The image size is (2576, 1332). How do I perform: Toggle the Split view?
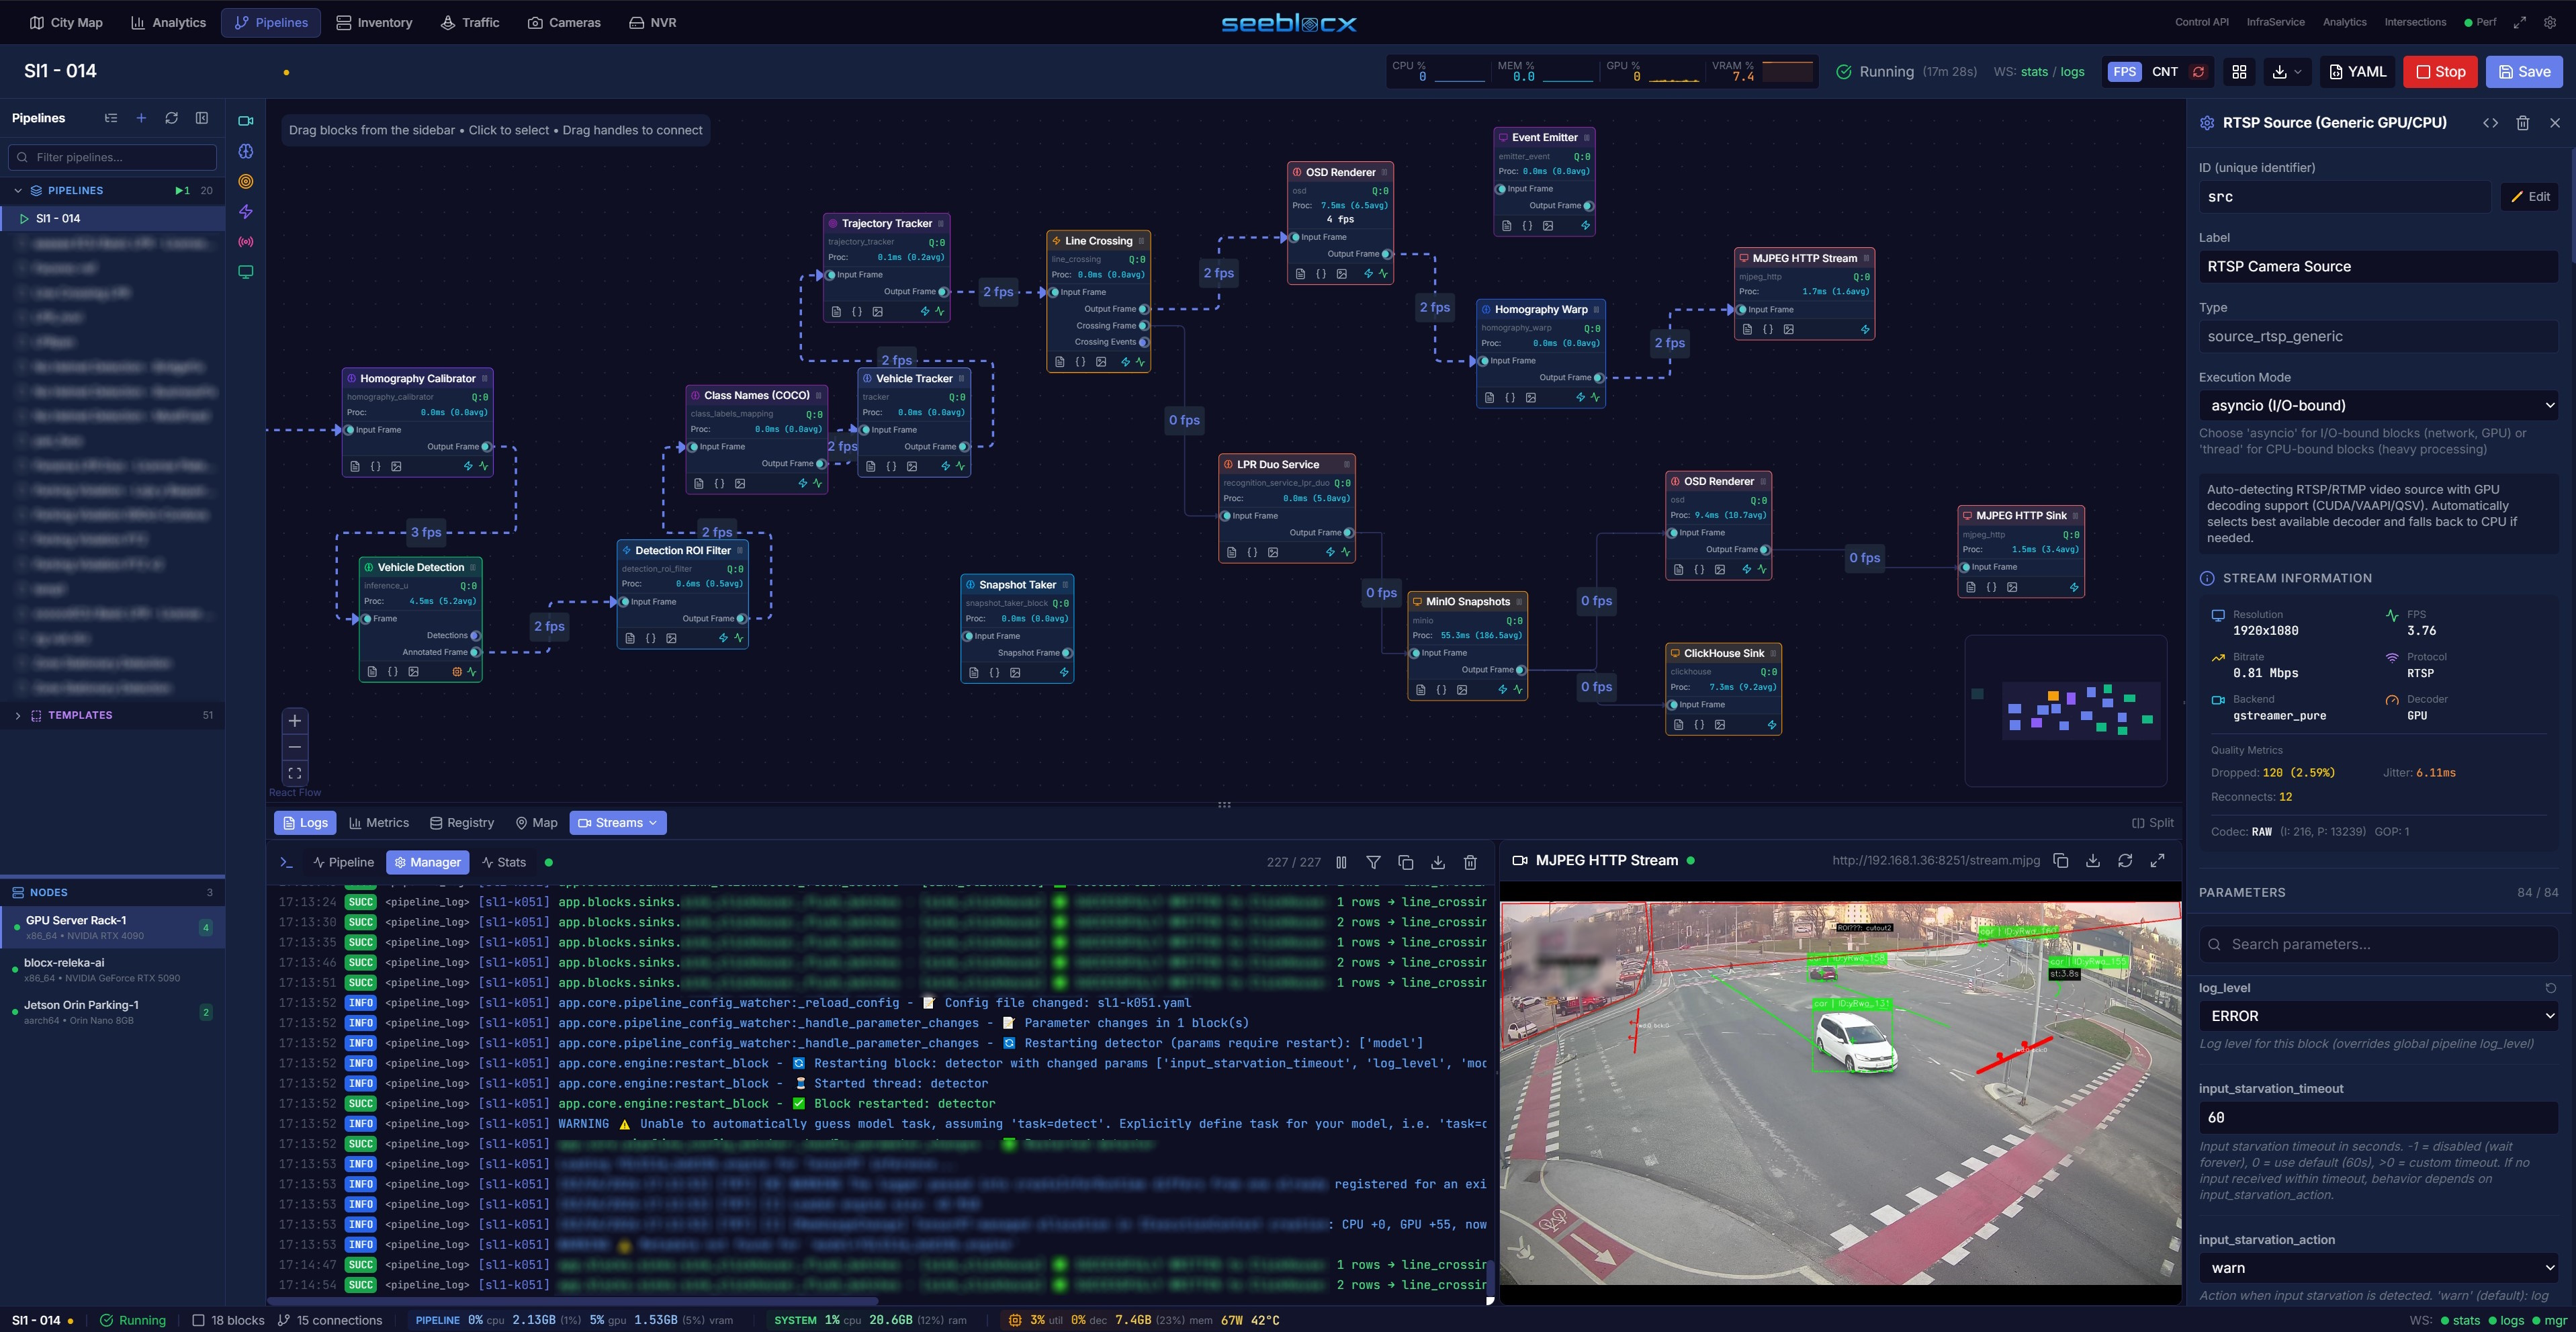pyautogui.click(x=2152, y=823)
